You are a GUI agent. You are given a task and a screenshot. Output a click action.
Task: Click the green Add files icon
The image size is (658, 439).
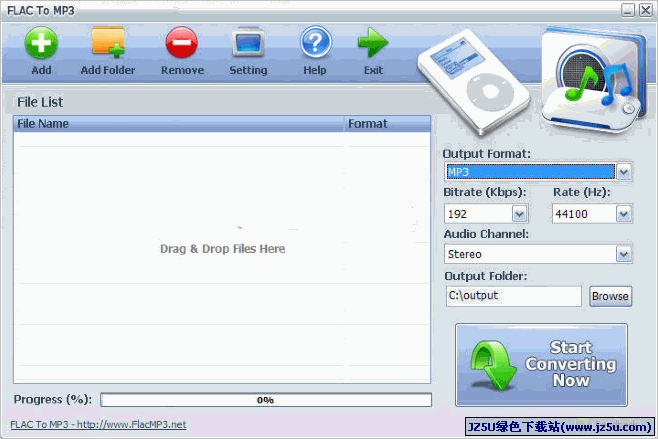[41, 43]
